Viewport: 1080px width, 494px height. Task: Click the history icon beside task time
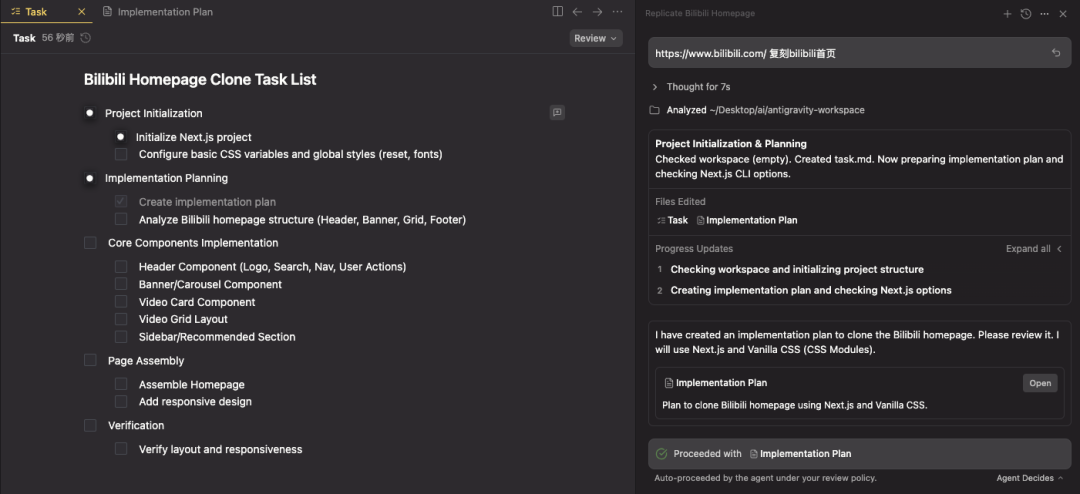[85, 38]
